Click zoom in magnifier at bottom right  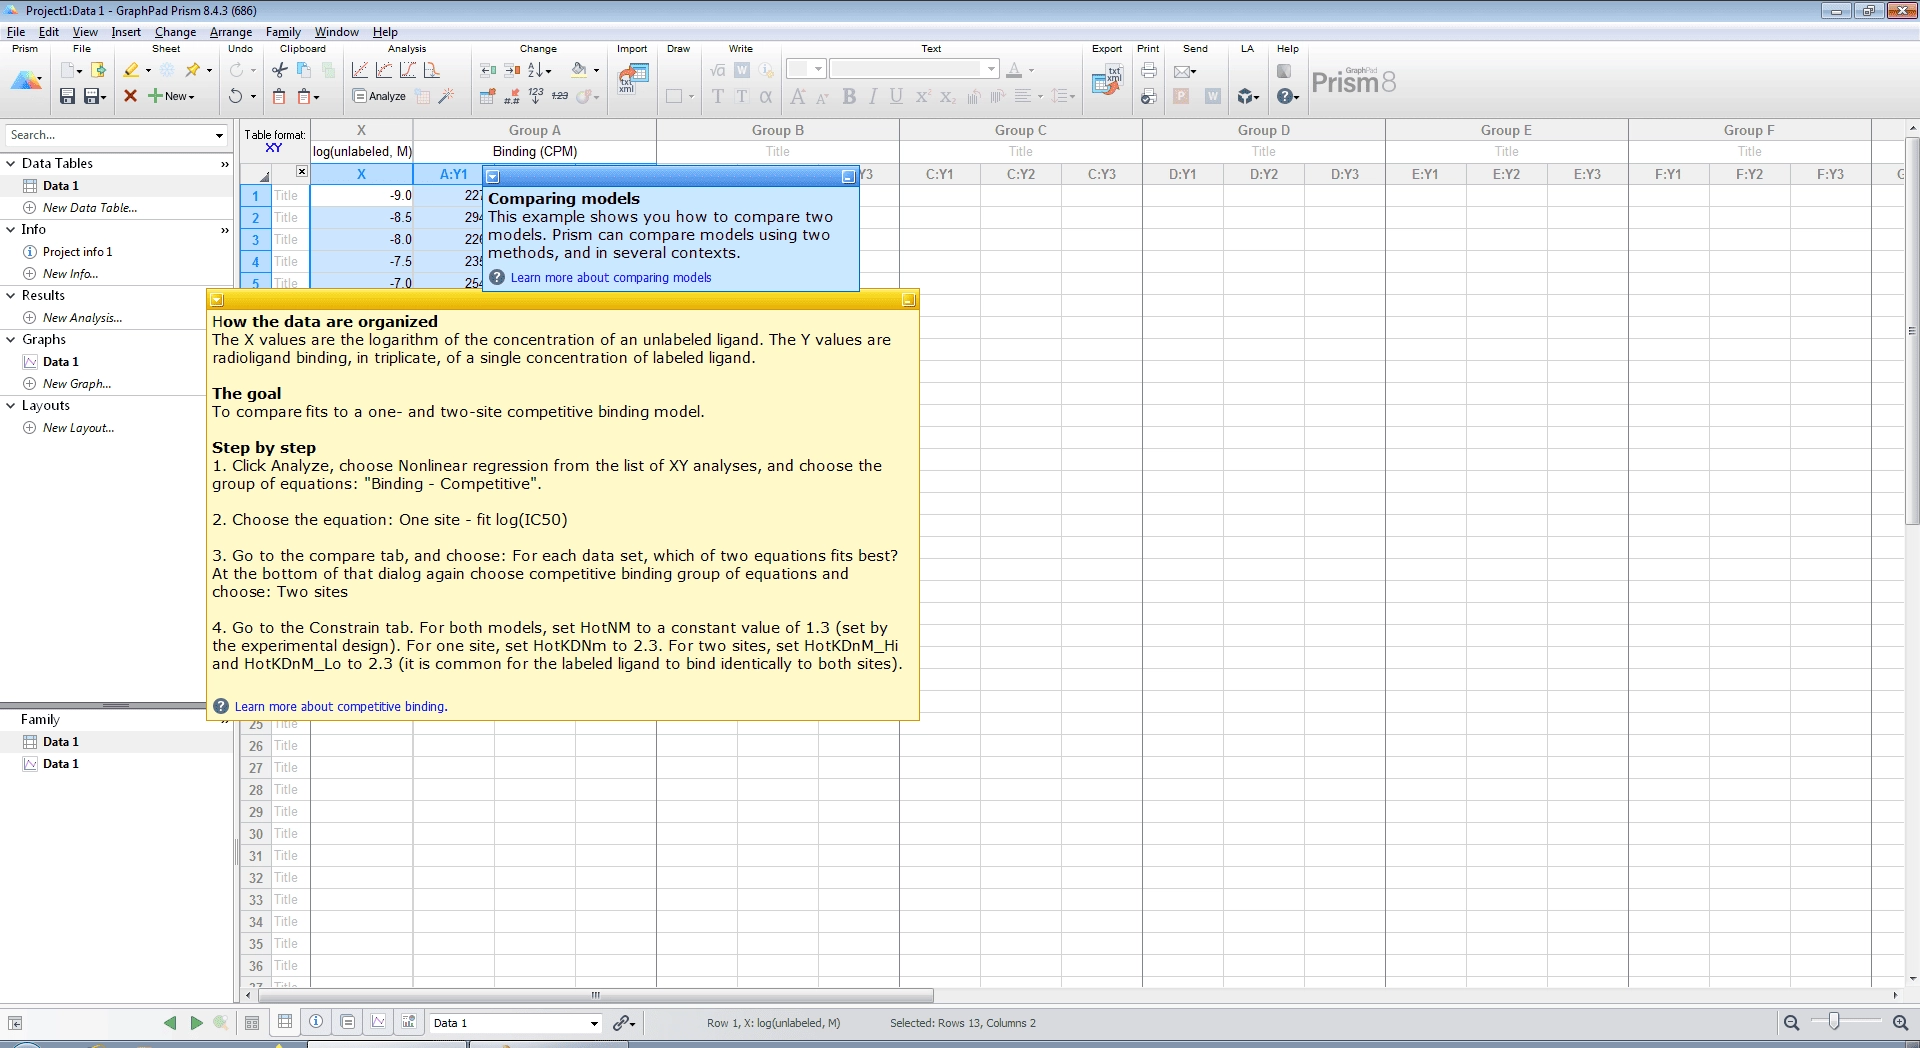click(x=1900, y=1022)
